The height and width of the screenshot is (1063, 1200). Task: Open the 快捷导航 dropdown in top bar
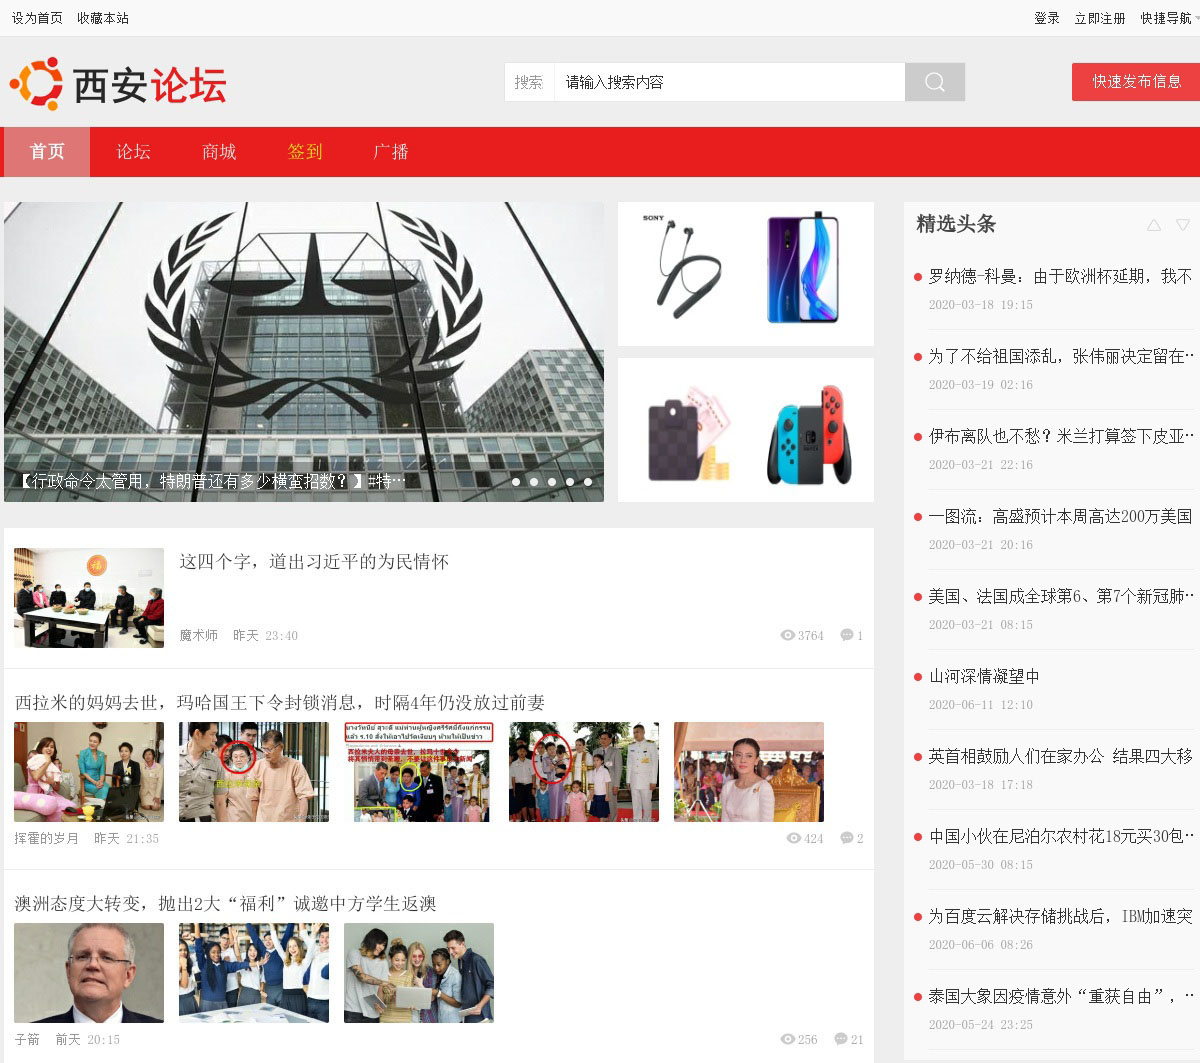pyautogui.click(x=1165, y=18)
